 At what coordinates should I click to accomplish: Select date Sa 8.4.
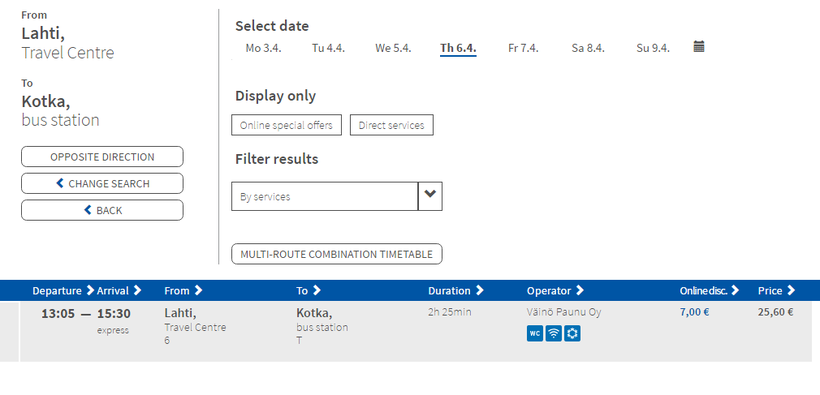pyautogui.click(x=588, y=48)
